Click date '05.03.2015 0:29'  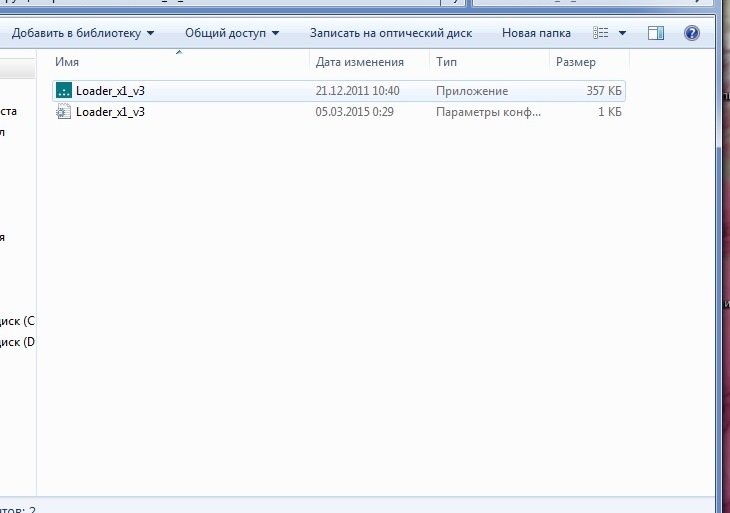pyautogui.click(x=354, y=112)
